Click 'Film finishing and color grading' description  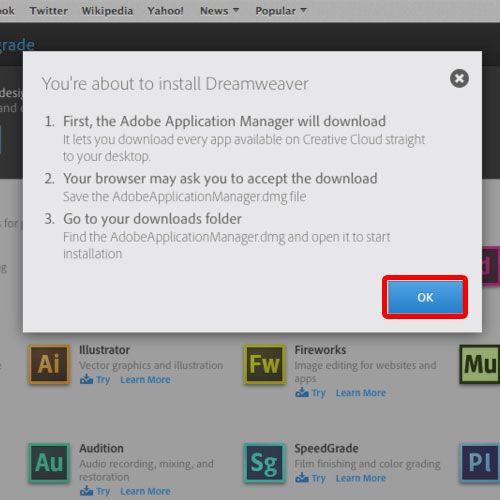367,464
